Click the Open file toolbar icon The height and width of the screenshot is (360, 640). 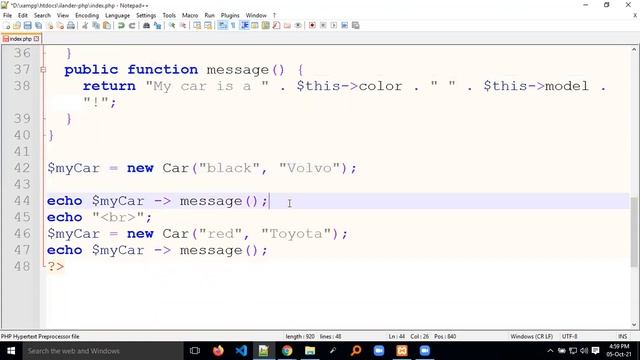pos(17,25)
